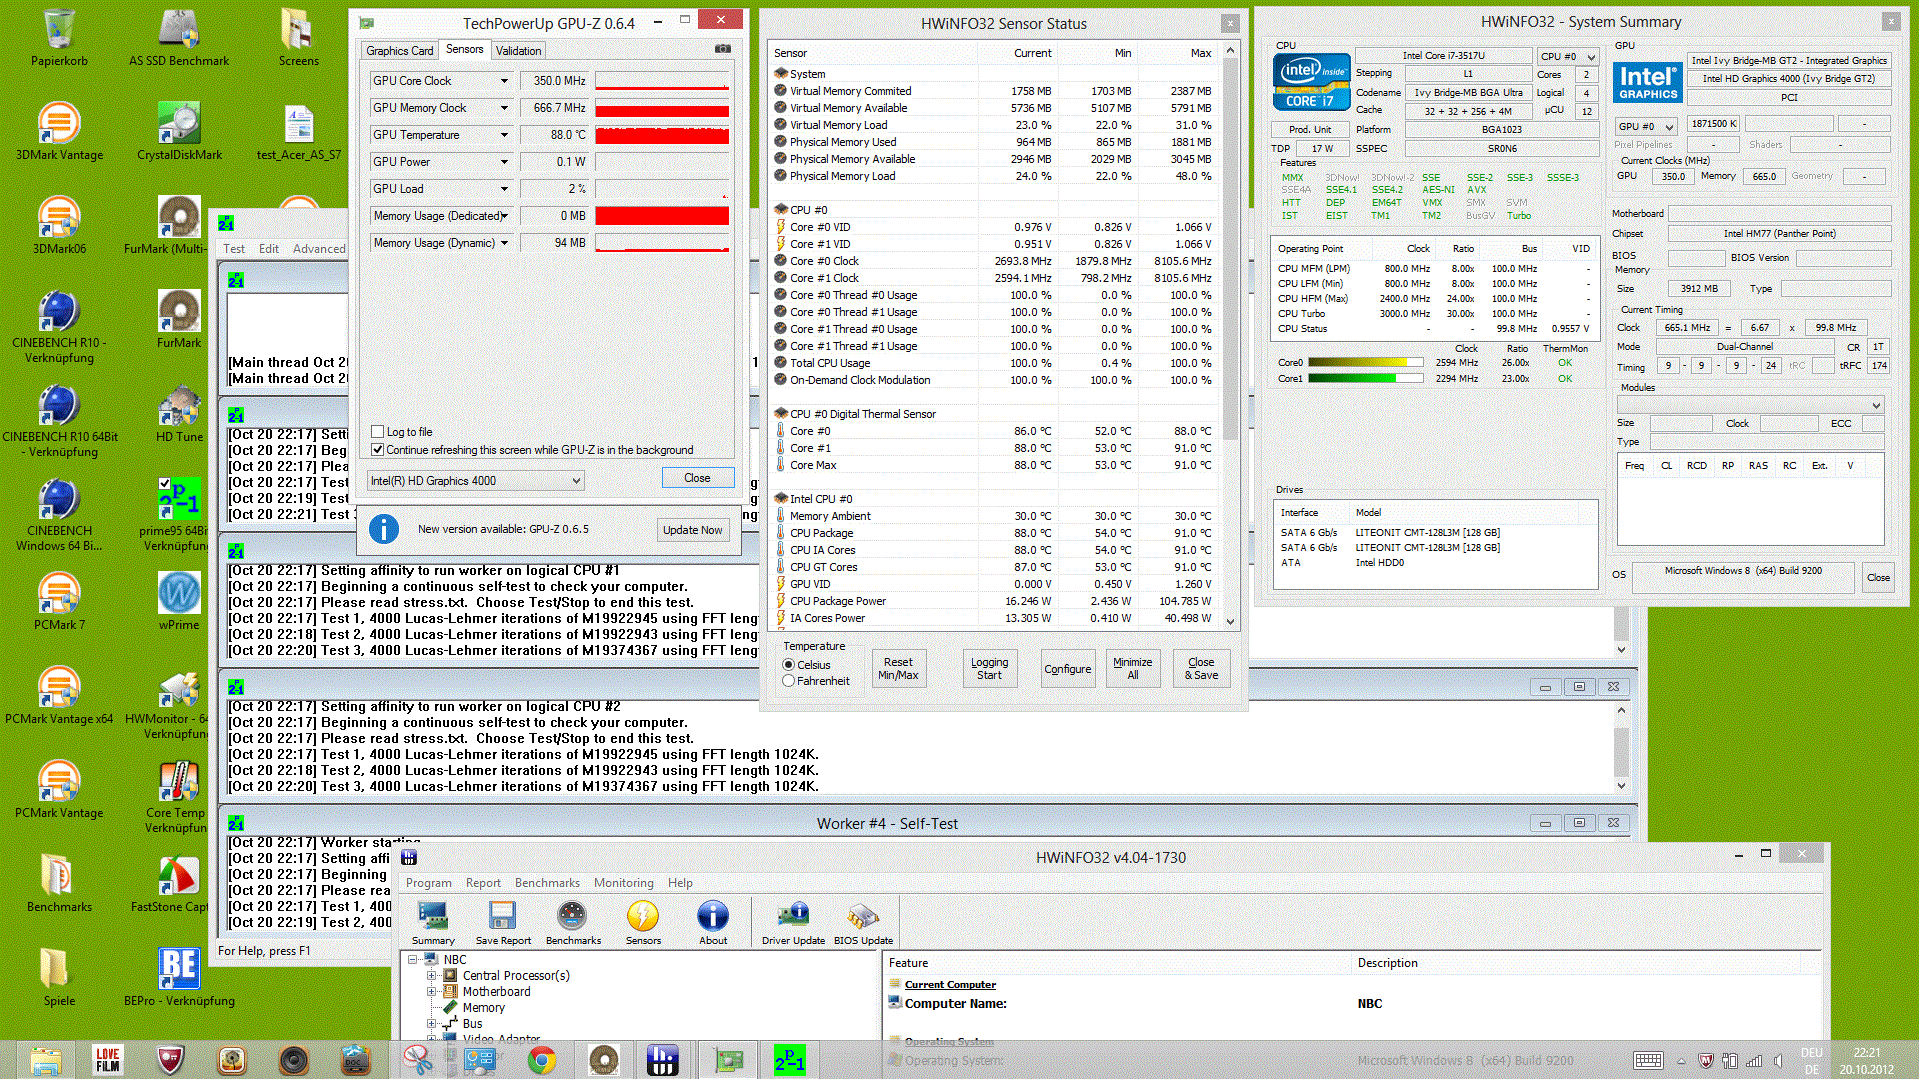Open the Papierkorb recycle bin desktop icon
Image resolution: width=1919 pixels, height=1079 pixels.
click(x=59, y=38)
